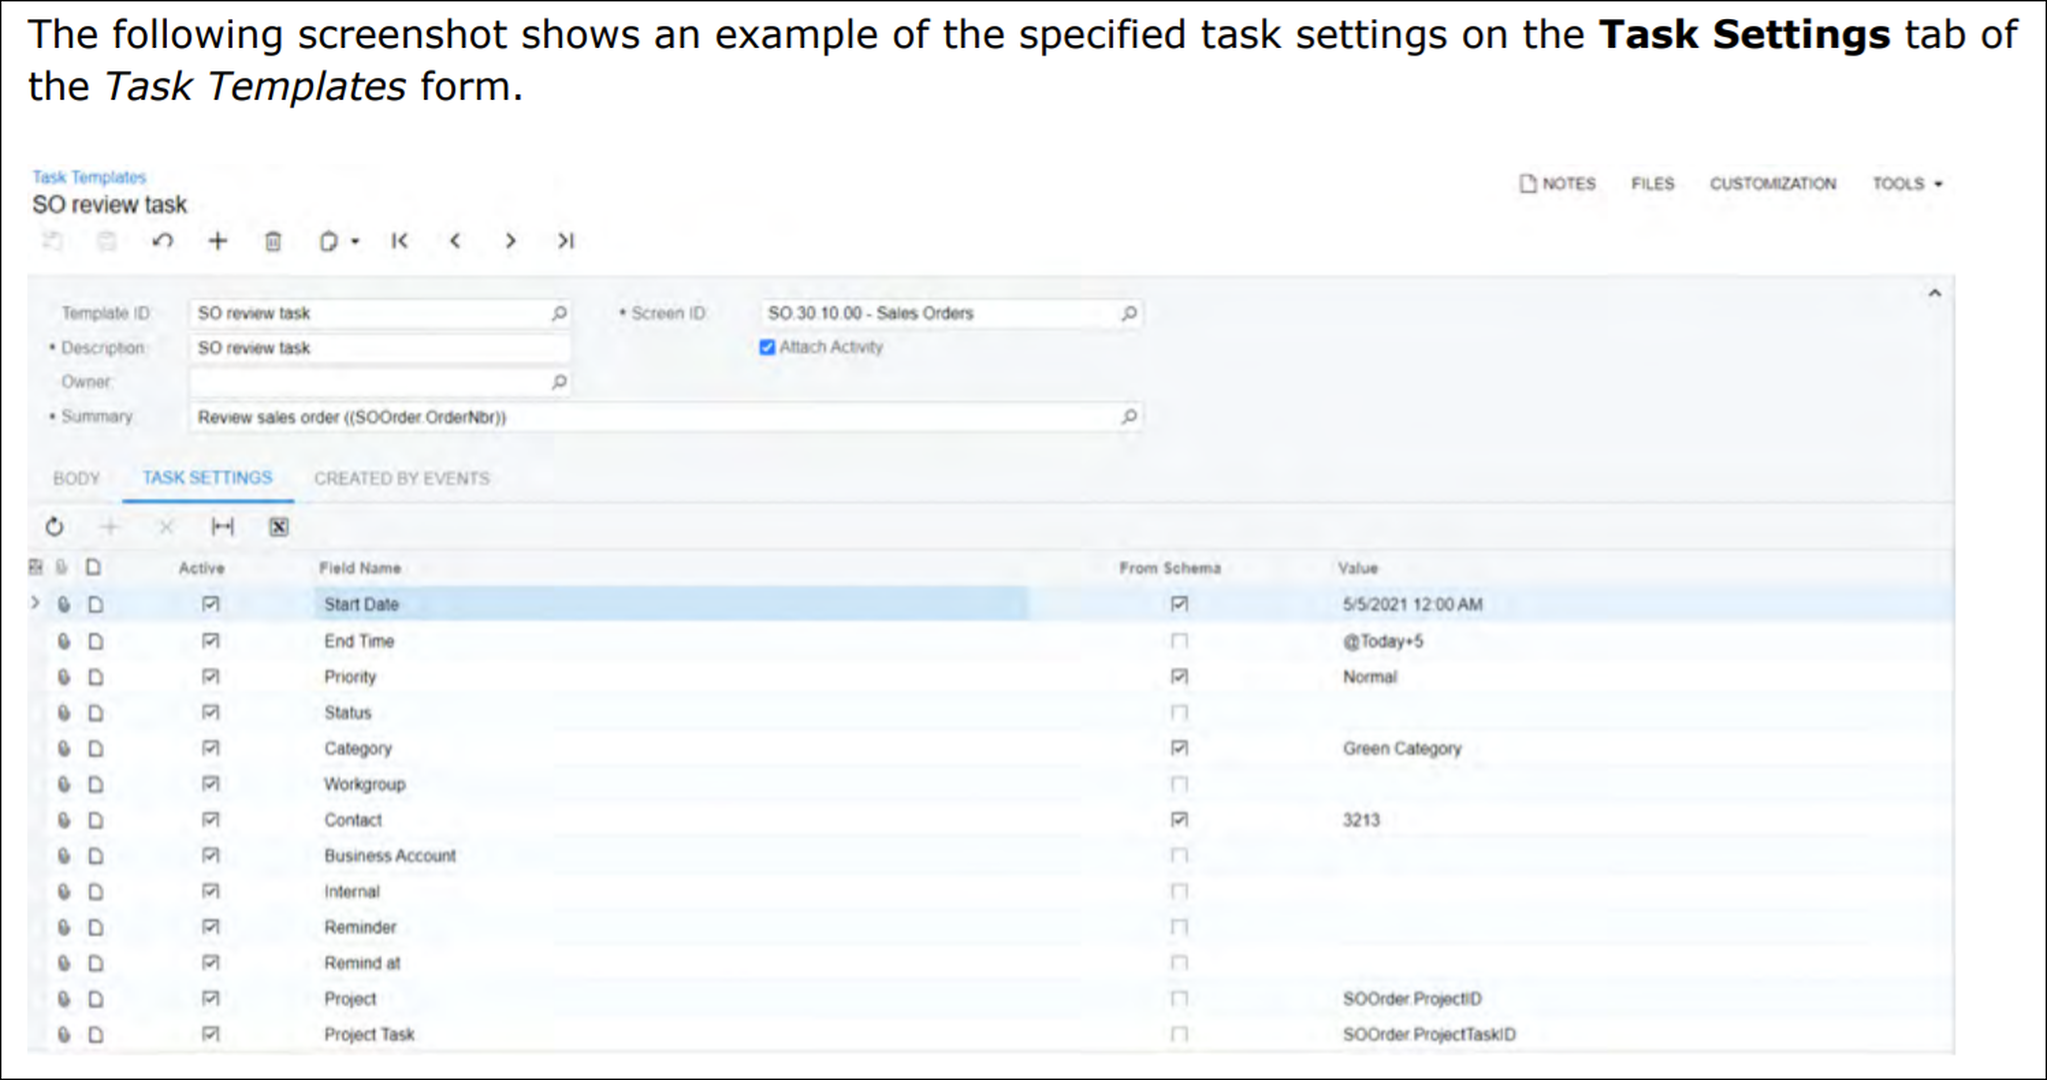Open the clipboard dropdown arrow
Image resolution: width=2047 pixels, height=1080 pixels.
click(355, 241)
